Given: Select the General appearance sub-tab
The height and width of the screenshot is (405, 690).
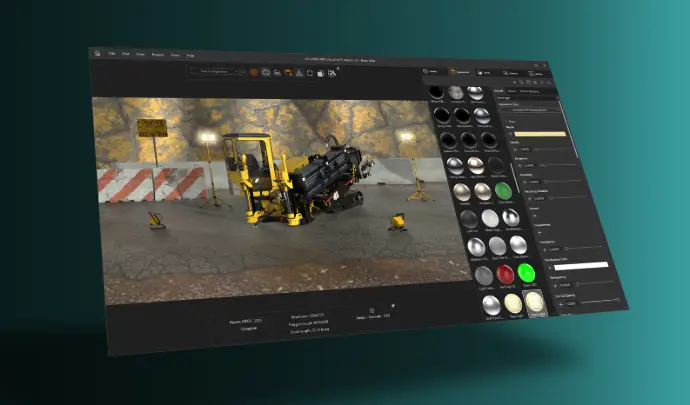Looking at the screenshot, I should (x=498, y=91).
